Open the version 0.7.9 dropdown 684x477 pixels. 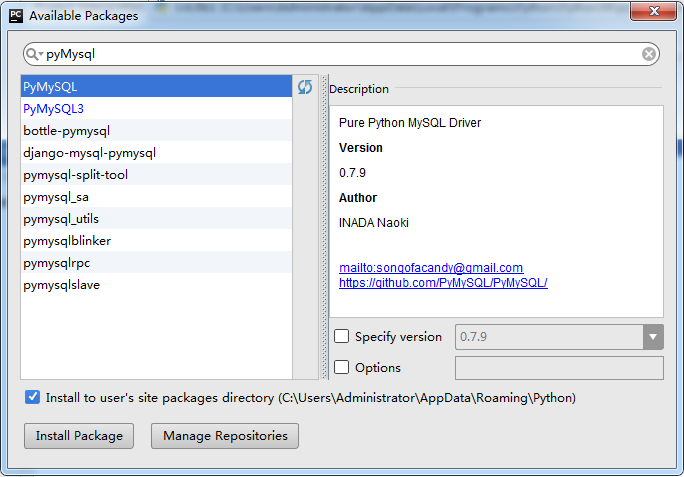coord(653,337)
